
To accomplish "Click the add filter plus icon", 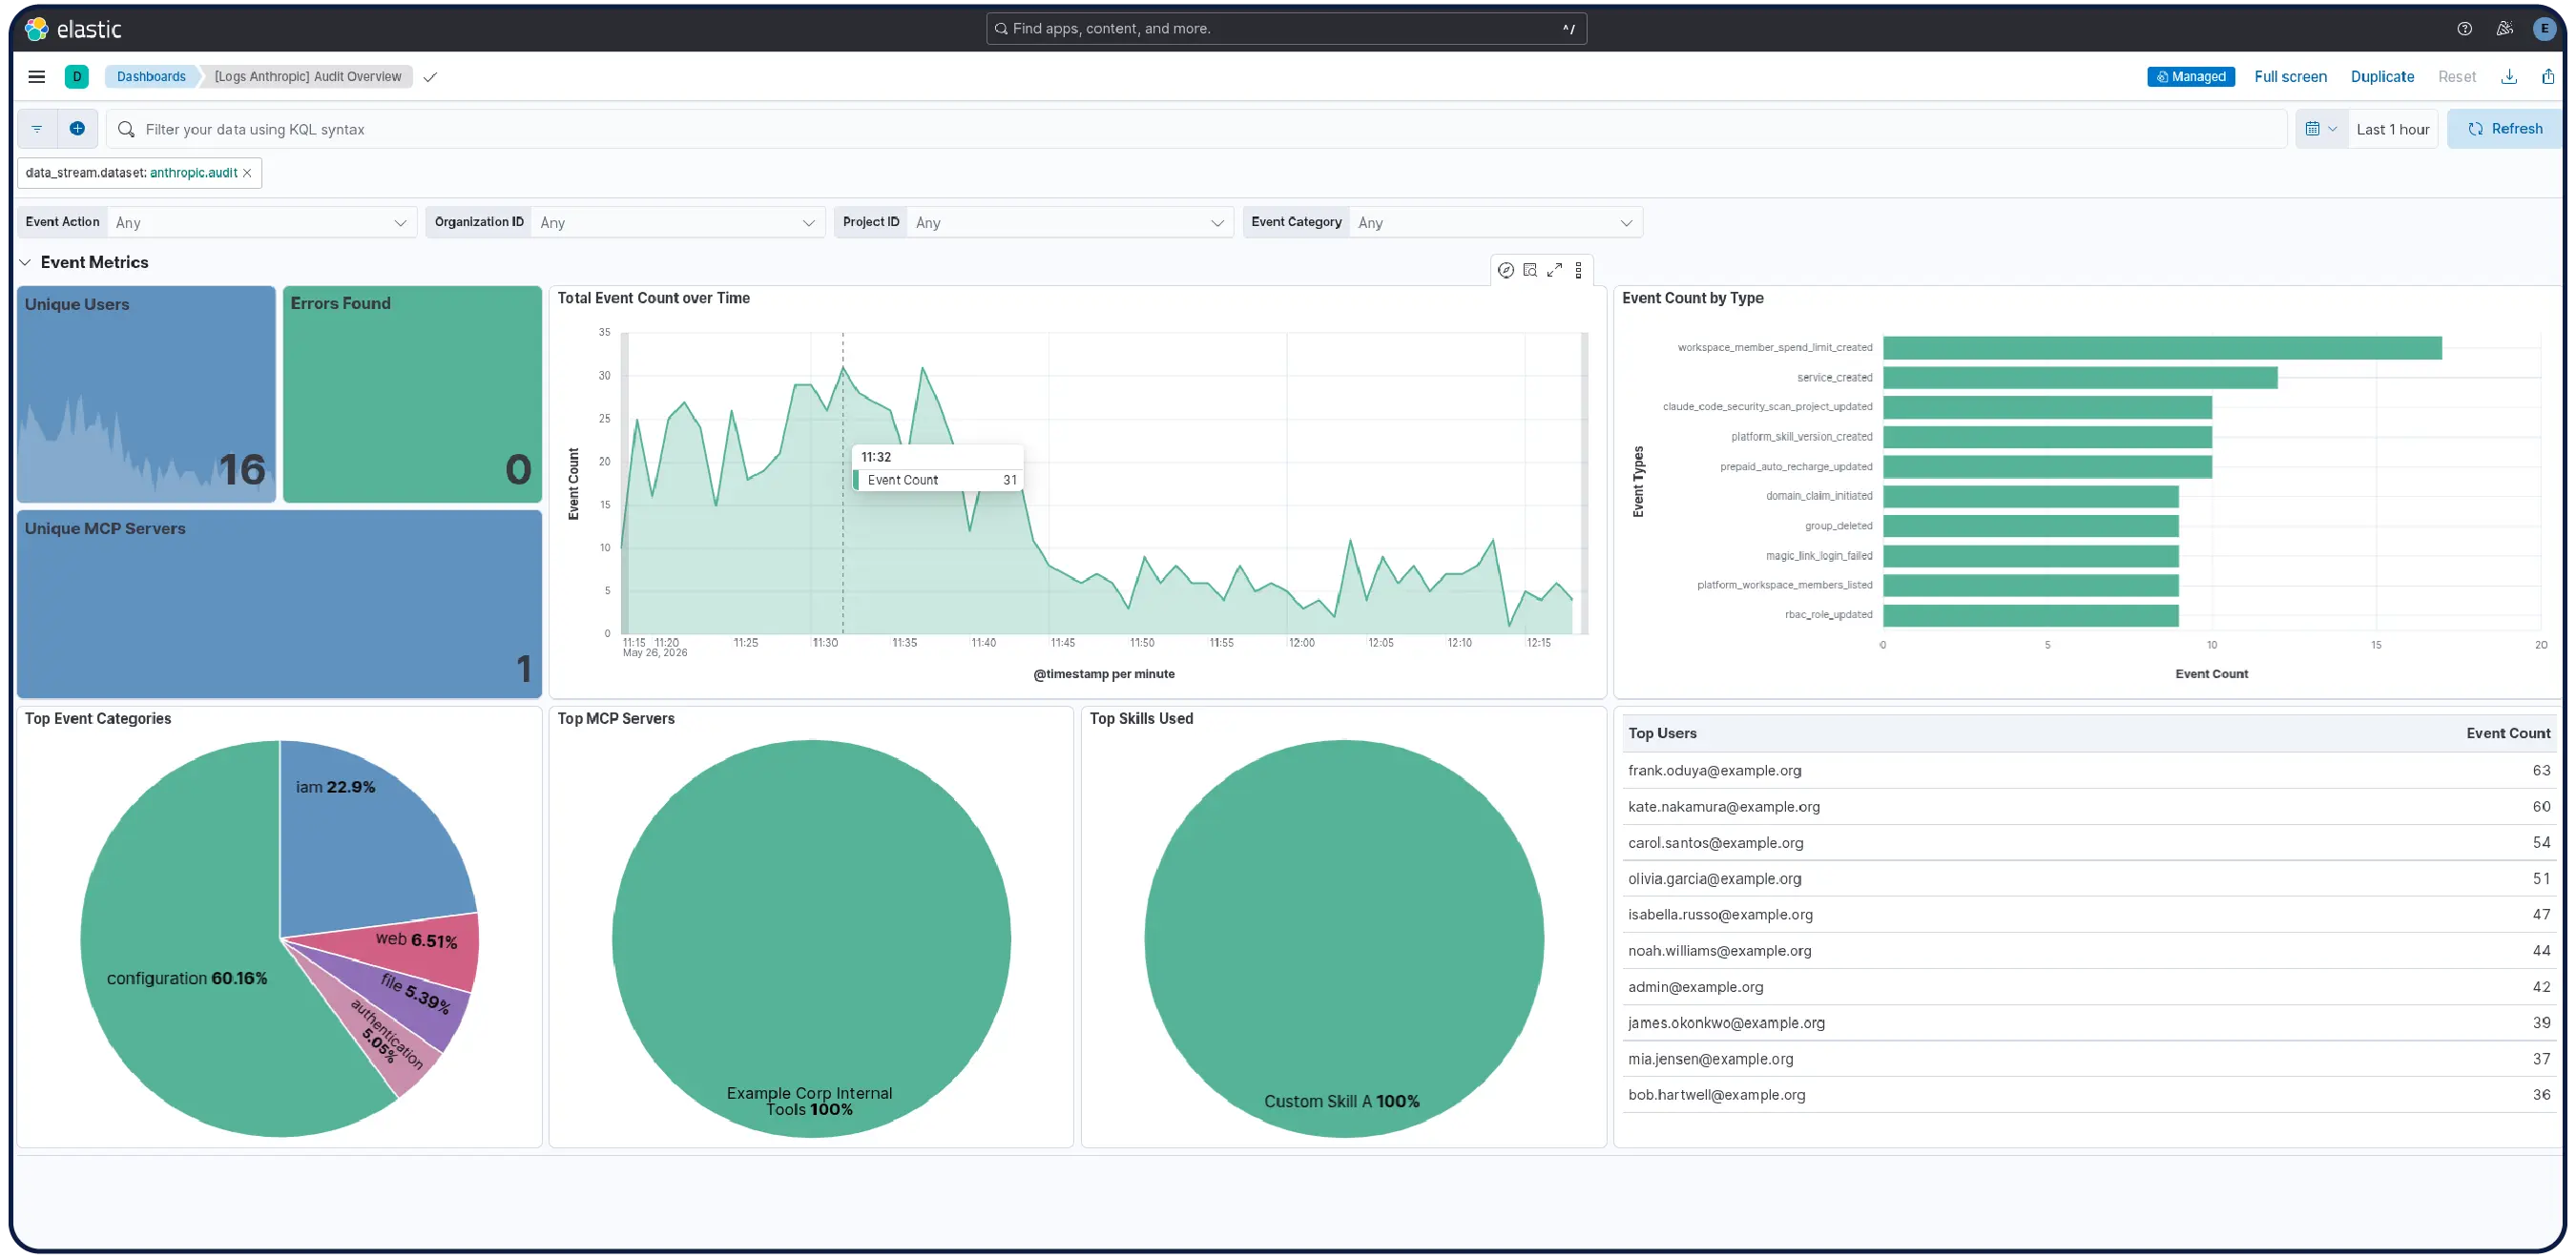I will coord(77,129).
